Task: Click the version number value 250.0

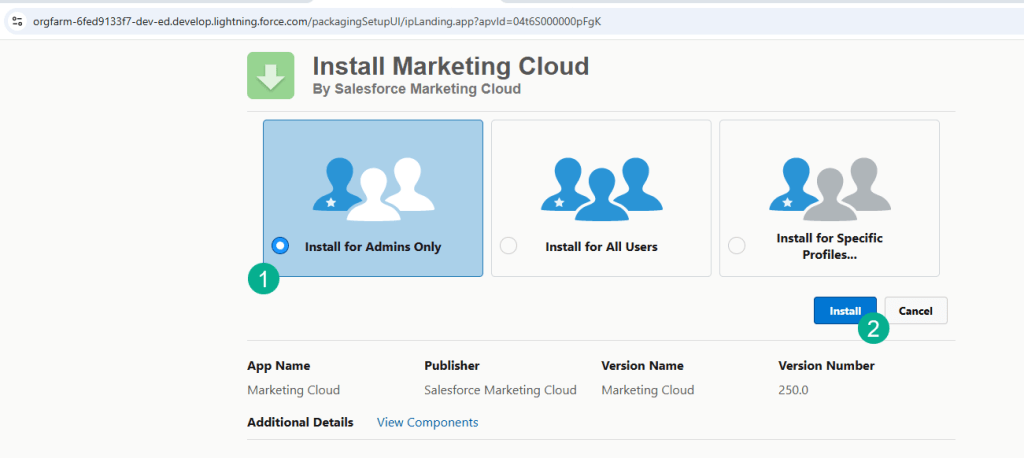Action: [795, 390]
